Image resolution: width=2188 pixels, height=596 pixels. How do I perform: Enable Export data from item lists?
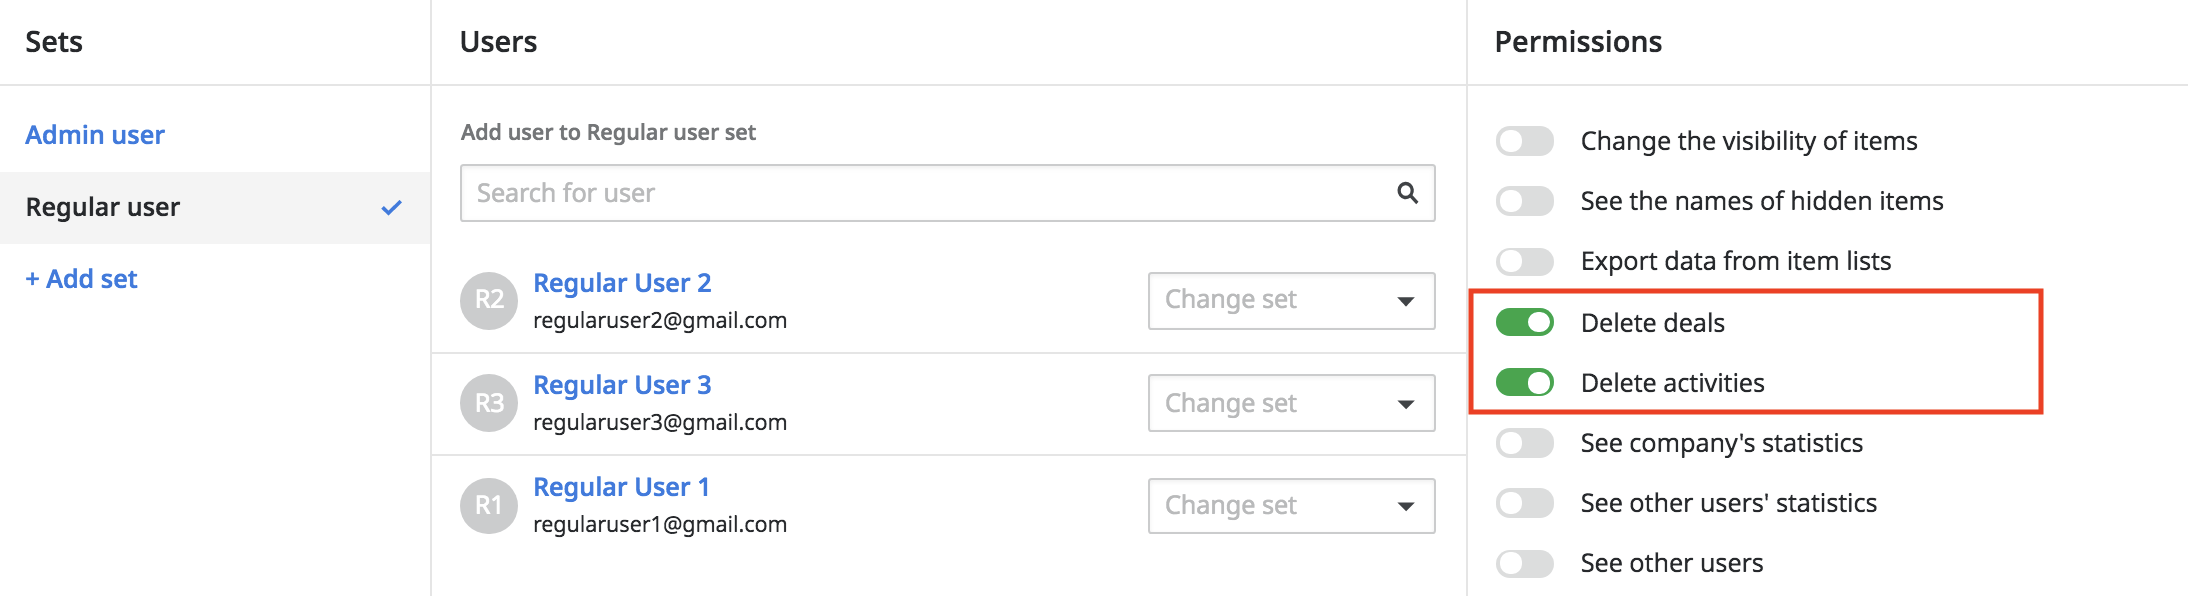point(1524,261)
